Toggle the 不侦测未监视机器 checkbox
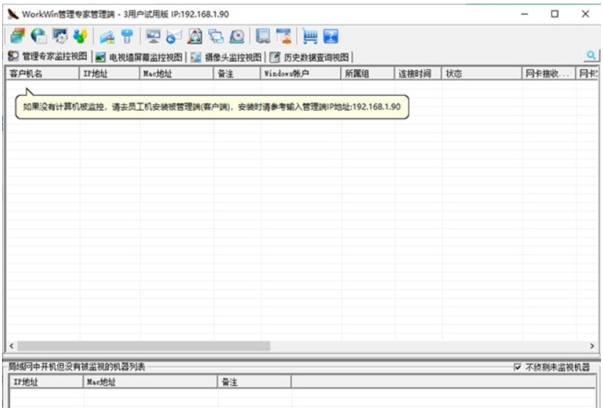Image resolution: width=603 pixels, height=408 pixels. [517, 367]
